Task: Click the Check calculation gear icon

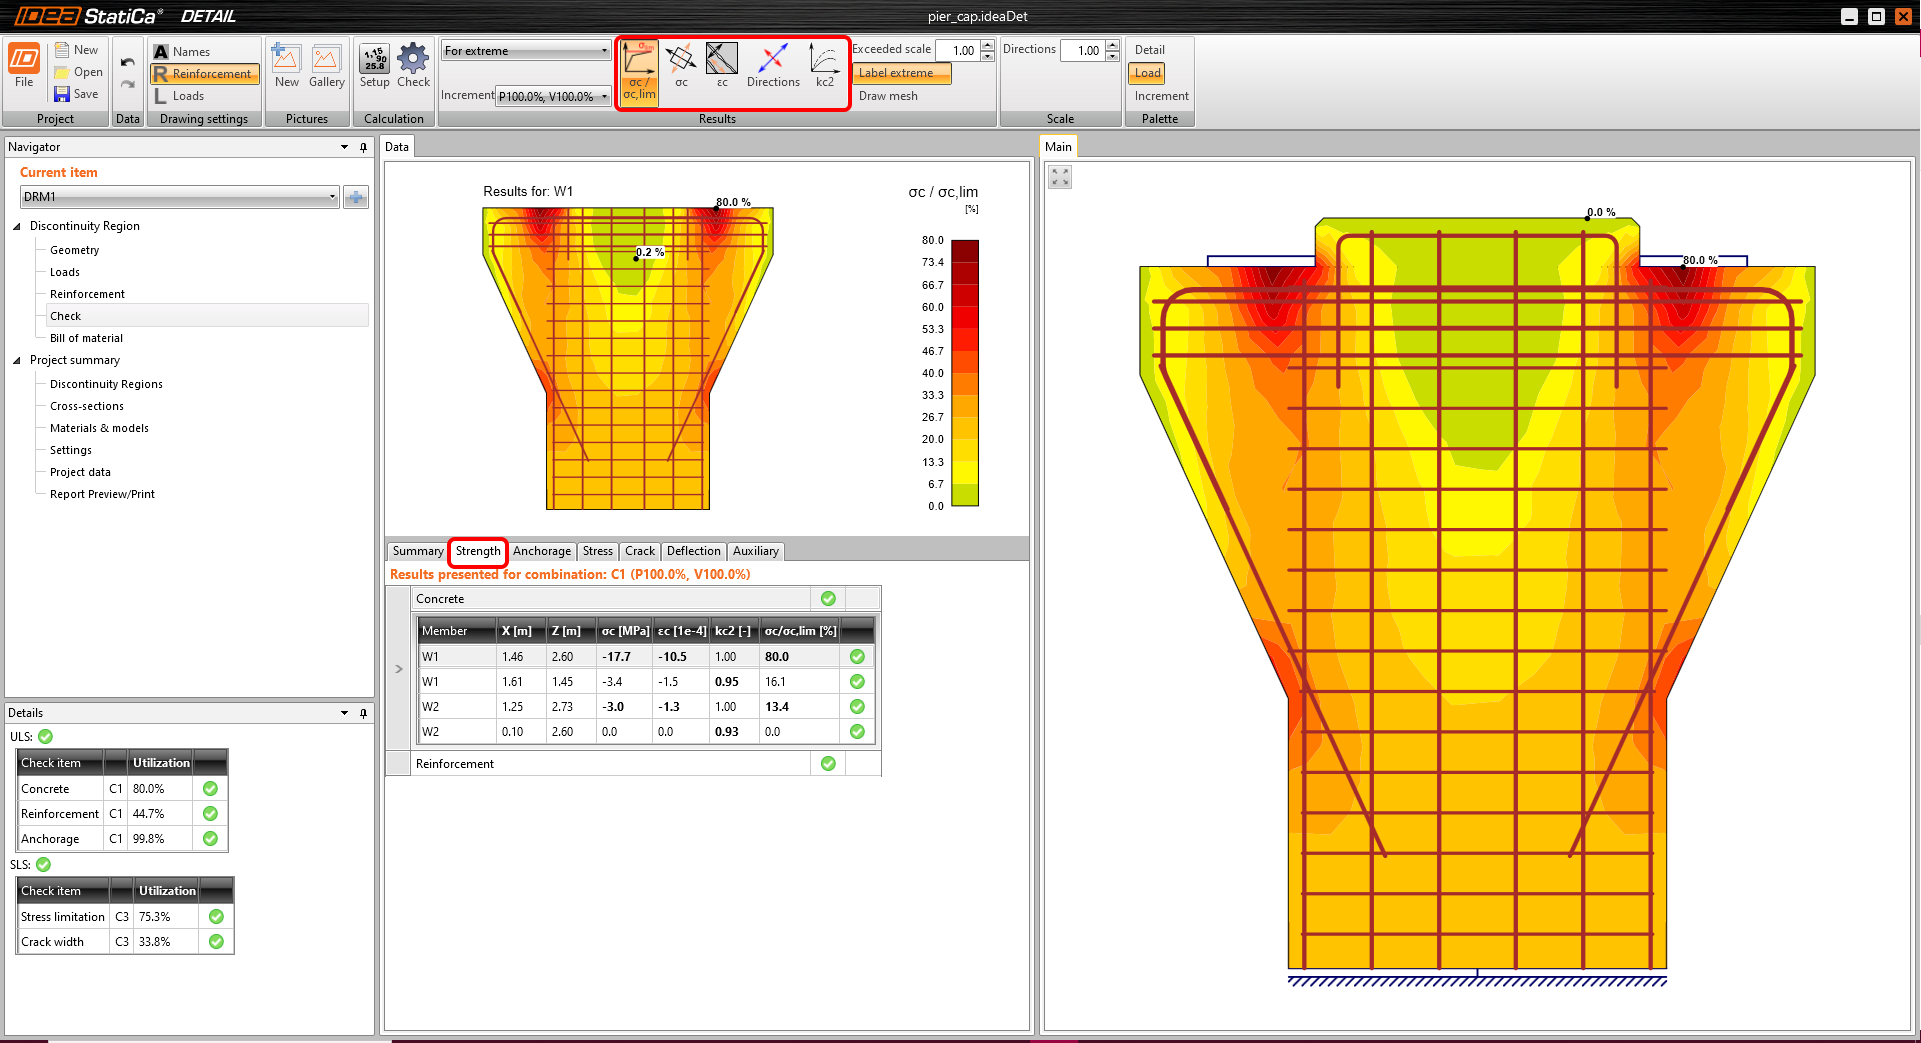Action: 413,60
